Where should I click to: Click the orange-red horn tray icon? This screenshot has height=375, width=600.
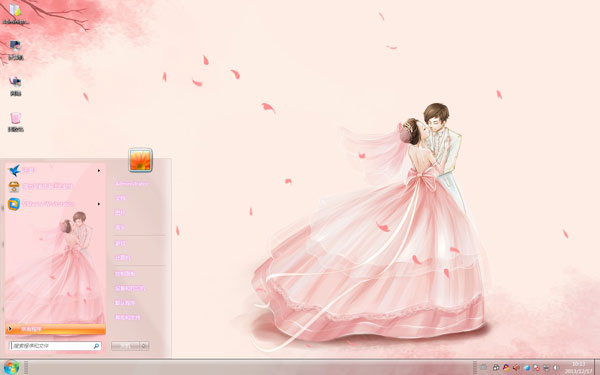pos(516,367)
